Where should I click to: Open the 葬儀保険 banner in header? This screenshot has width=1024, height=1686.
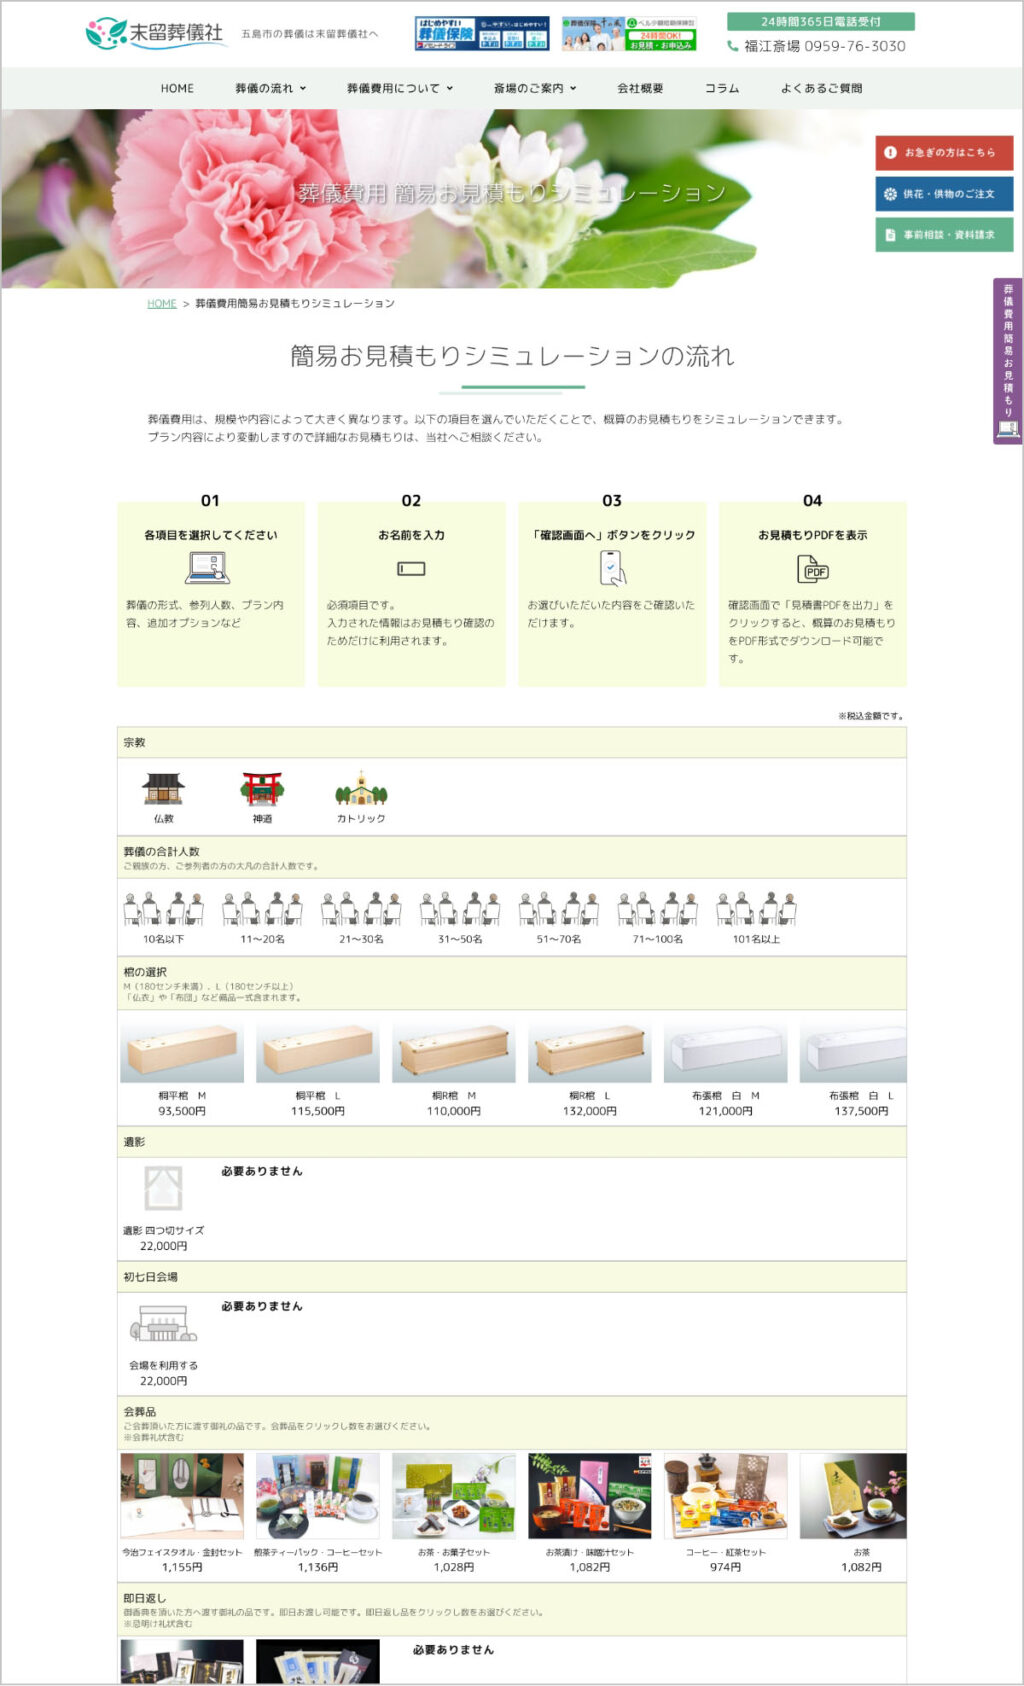tap(482, 34)
